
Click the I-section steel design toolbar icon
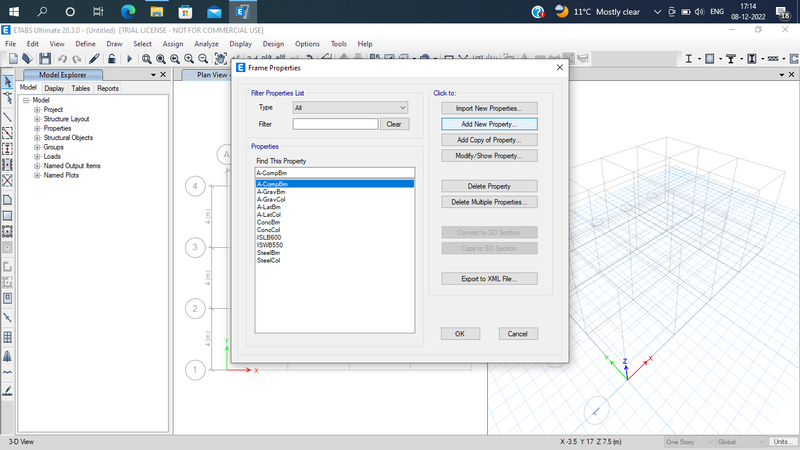[x=688, y=59]
